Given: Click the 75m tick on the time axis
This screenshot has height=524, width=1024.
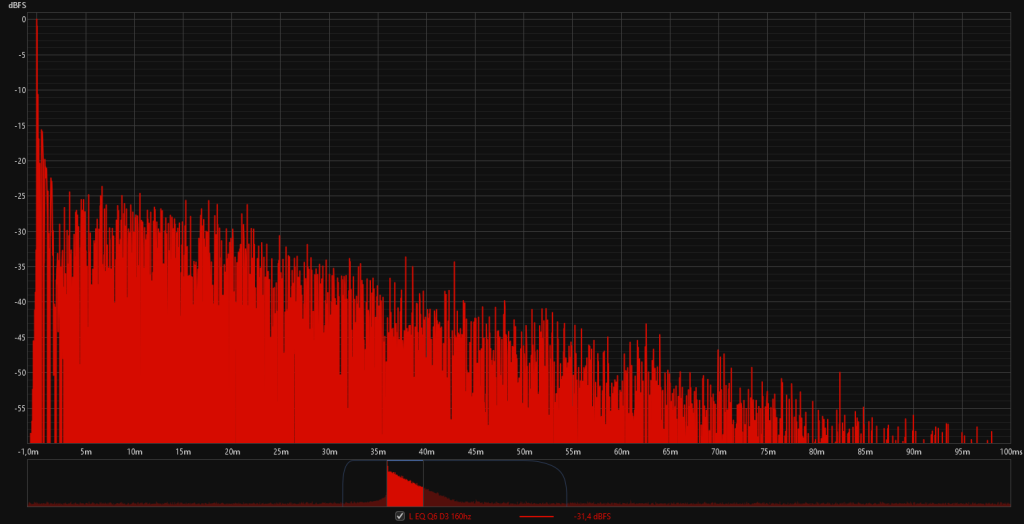Looking at the screenshot, I should (767, 452).
